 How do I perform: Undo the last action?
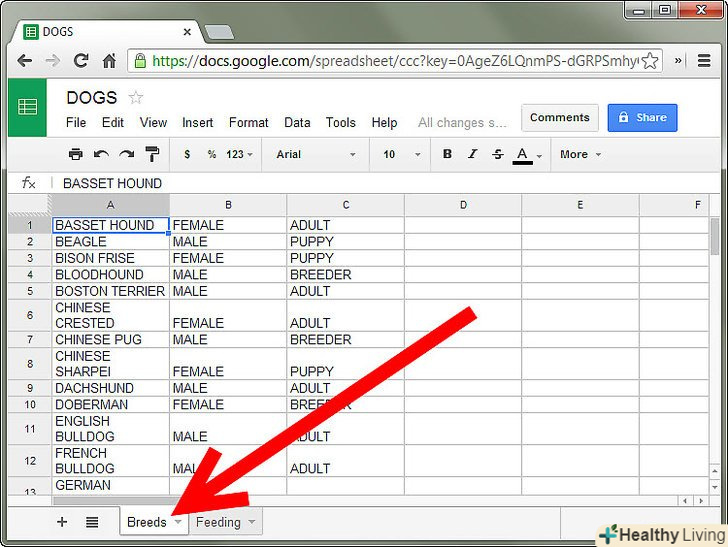click(x=101, y=154)
